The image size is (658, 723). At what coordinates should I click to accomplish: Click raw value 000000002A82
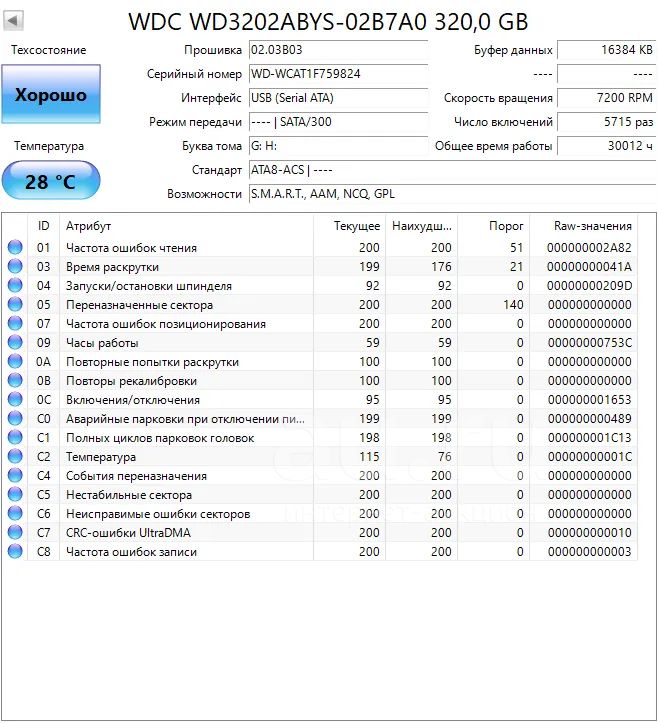(x=589, y=248)
